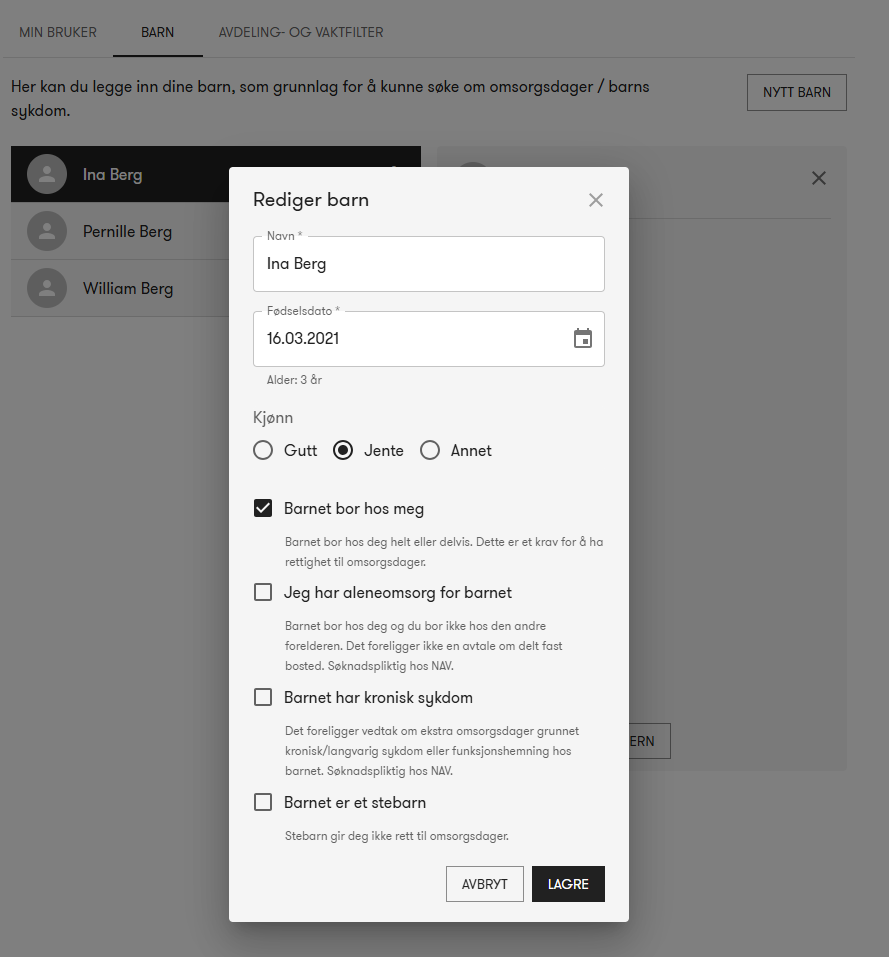Image resolution: width=889 pixels, height=957 pixels.
Task: Select the Jente radio option
Action: (x=343, y=451)
